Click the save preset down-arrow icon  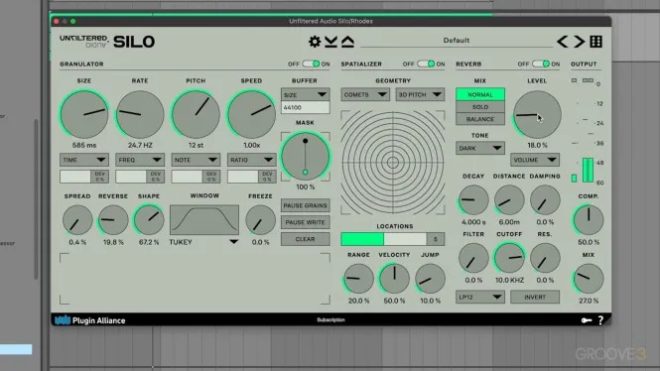[x=331, y=41]
